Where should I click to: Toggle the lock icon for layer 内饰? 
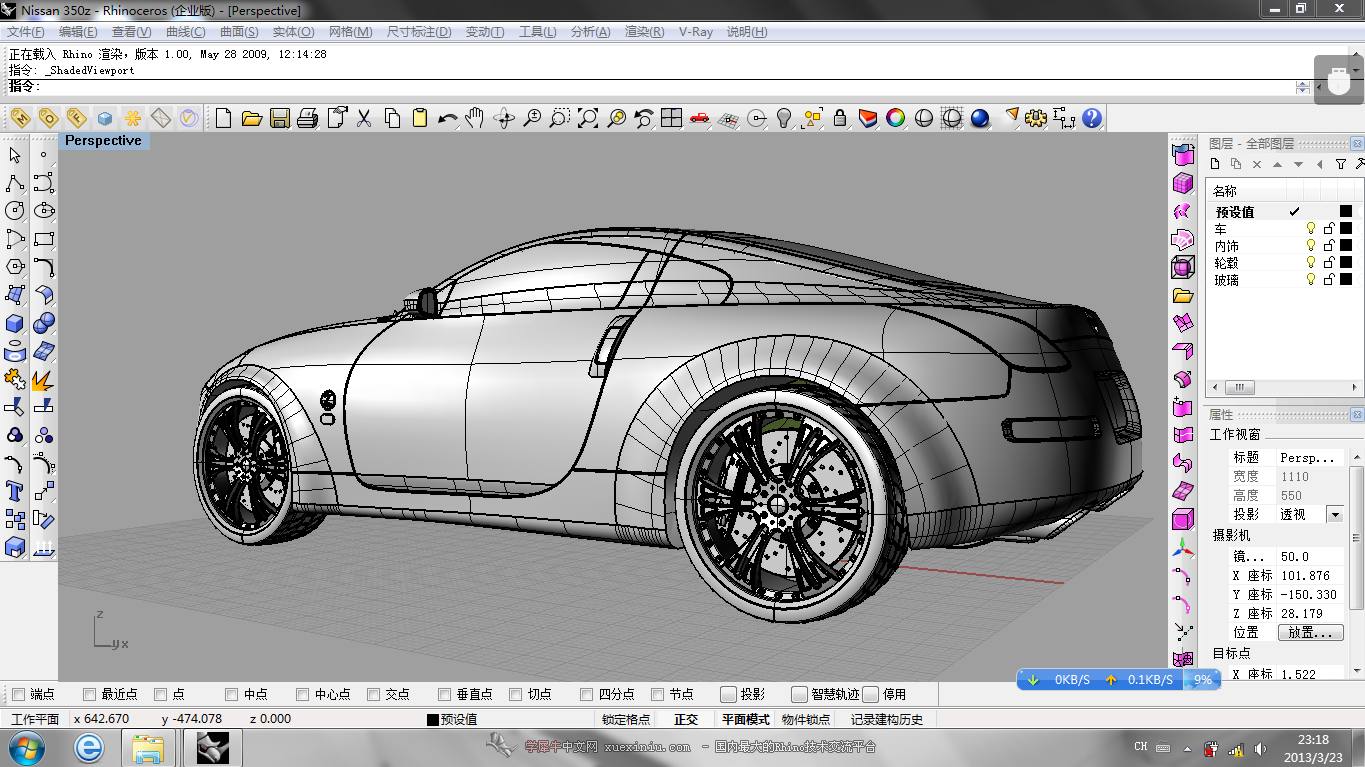tap(1329, 246)
